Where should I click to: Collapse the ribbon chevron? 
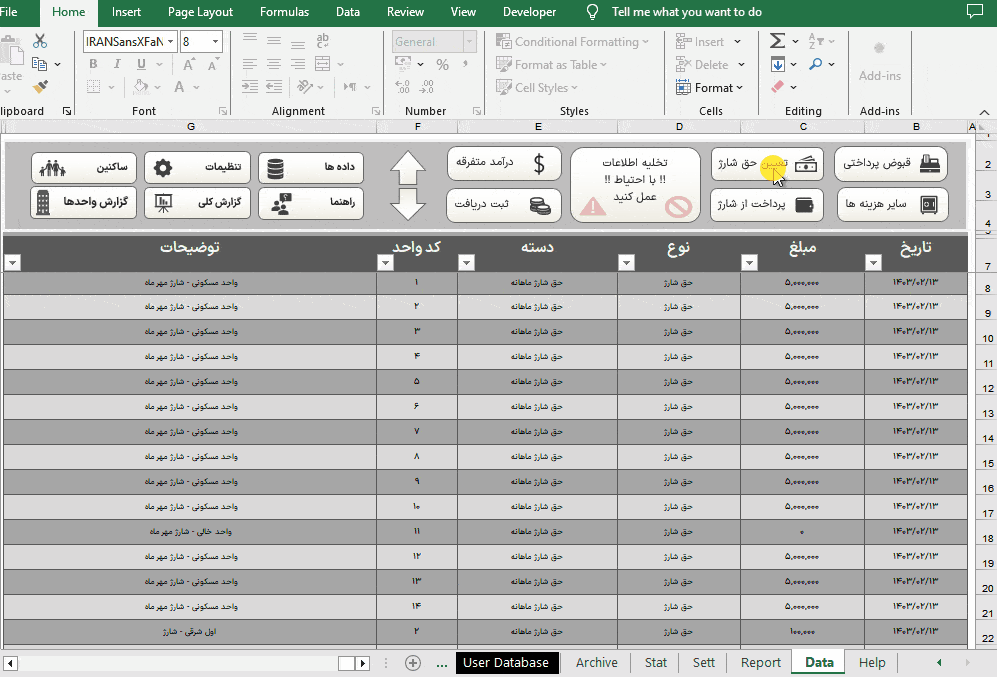(984, 112)
